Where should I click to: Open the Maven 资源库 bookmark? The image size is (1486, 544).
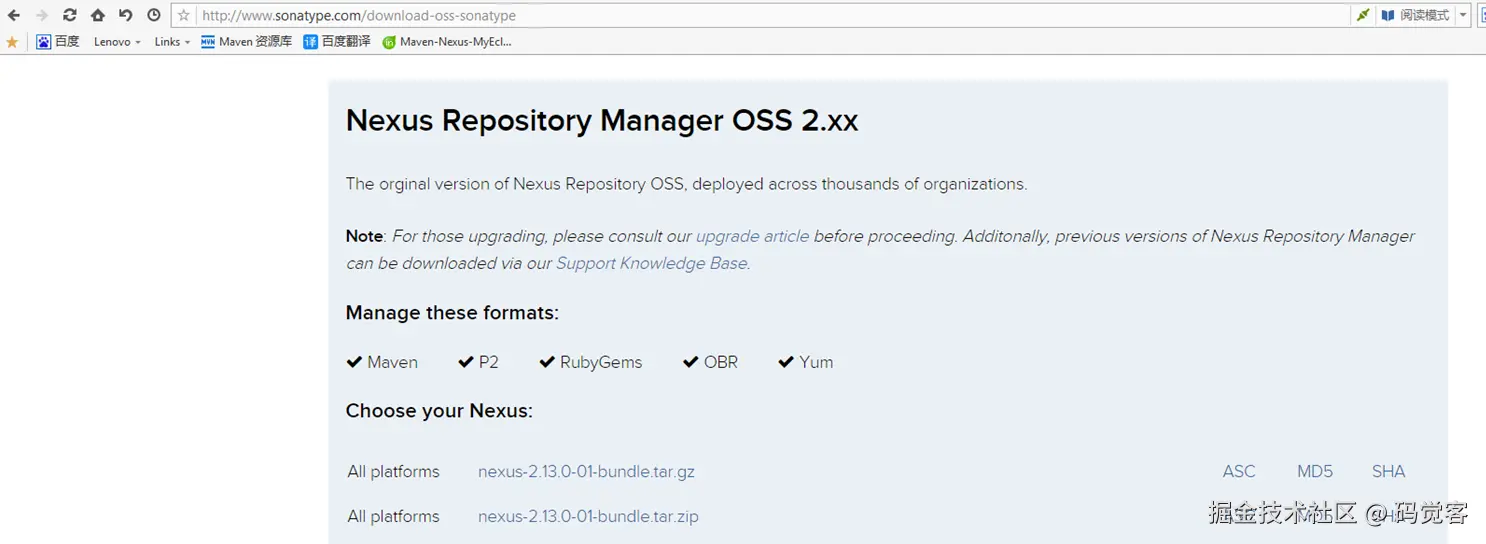point(246,42)
